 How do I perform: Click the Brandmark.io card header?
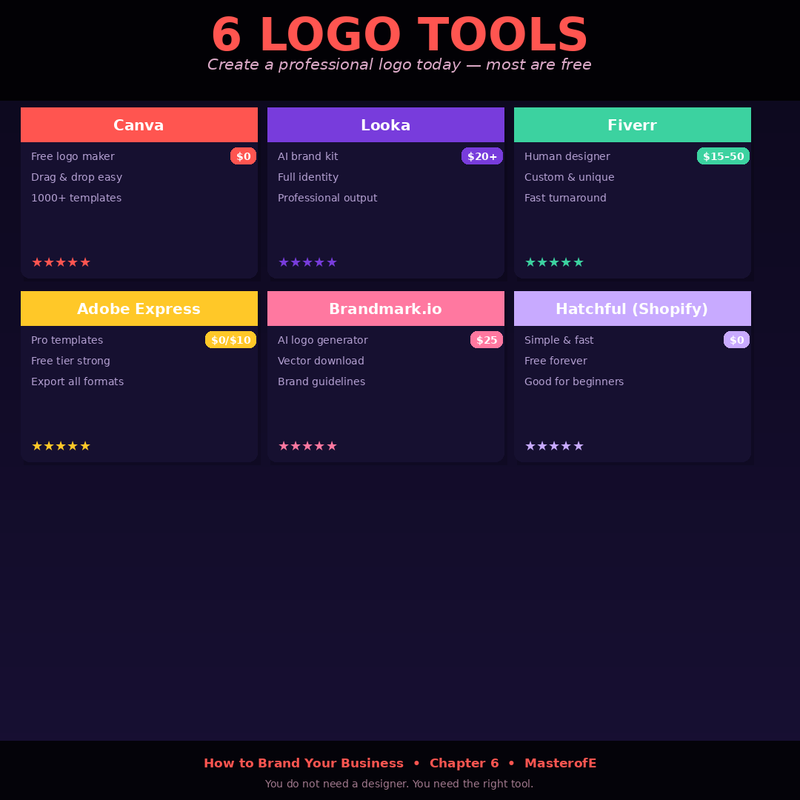point(385,308)
